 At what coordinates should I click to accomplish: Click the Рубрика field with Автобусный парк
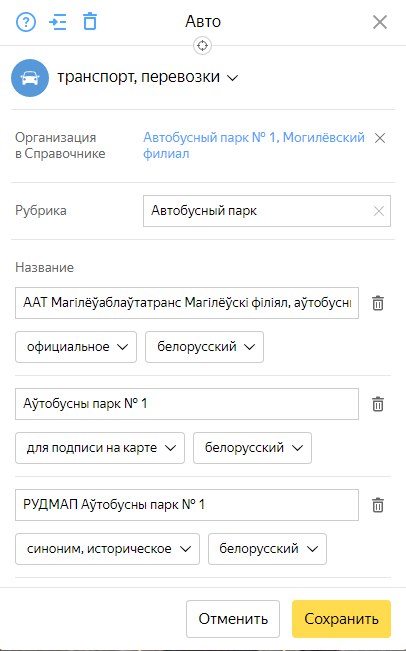[x=267, y=211]
